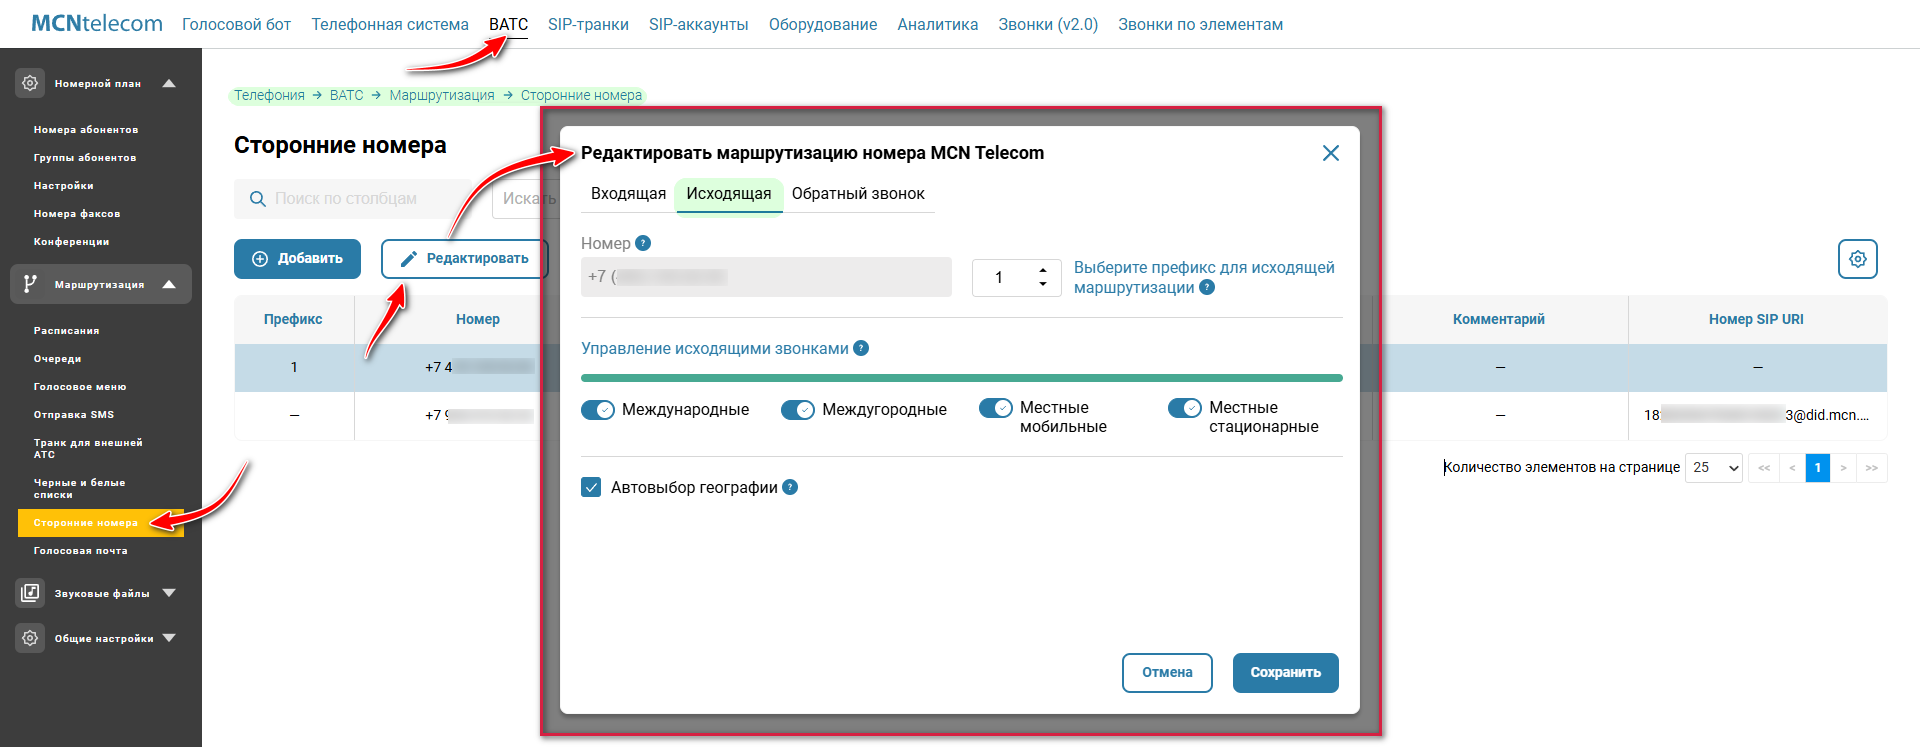Go to pagination page 1
This screenshot has width=1920, height=747.
tap(1817, 468)
